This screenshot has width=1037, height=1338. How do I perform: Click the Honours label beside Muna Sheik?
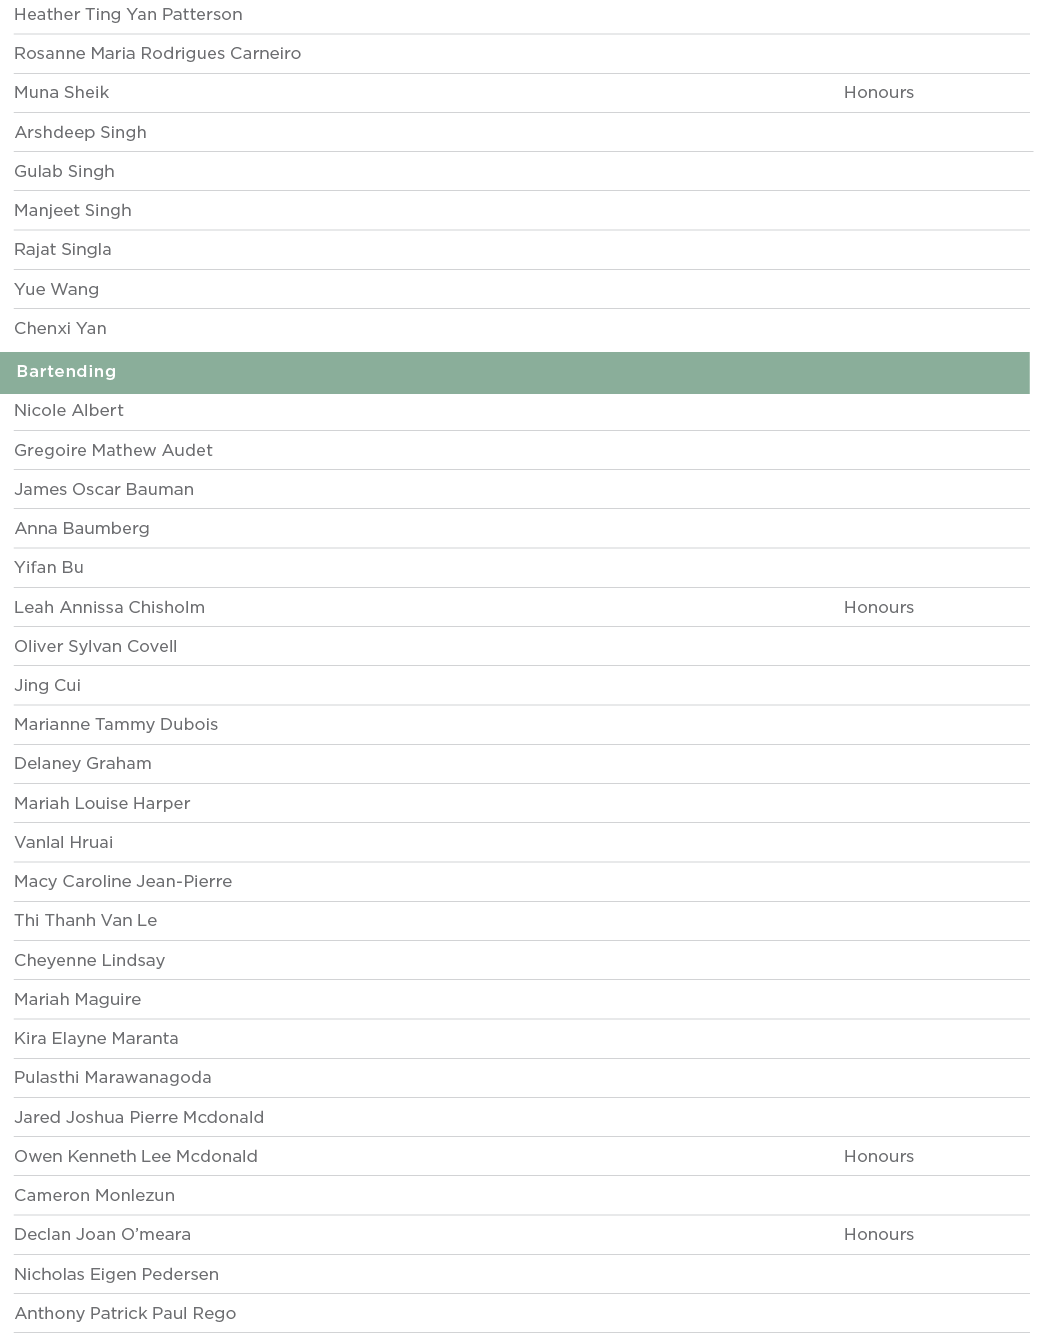(878, 93)
